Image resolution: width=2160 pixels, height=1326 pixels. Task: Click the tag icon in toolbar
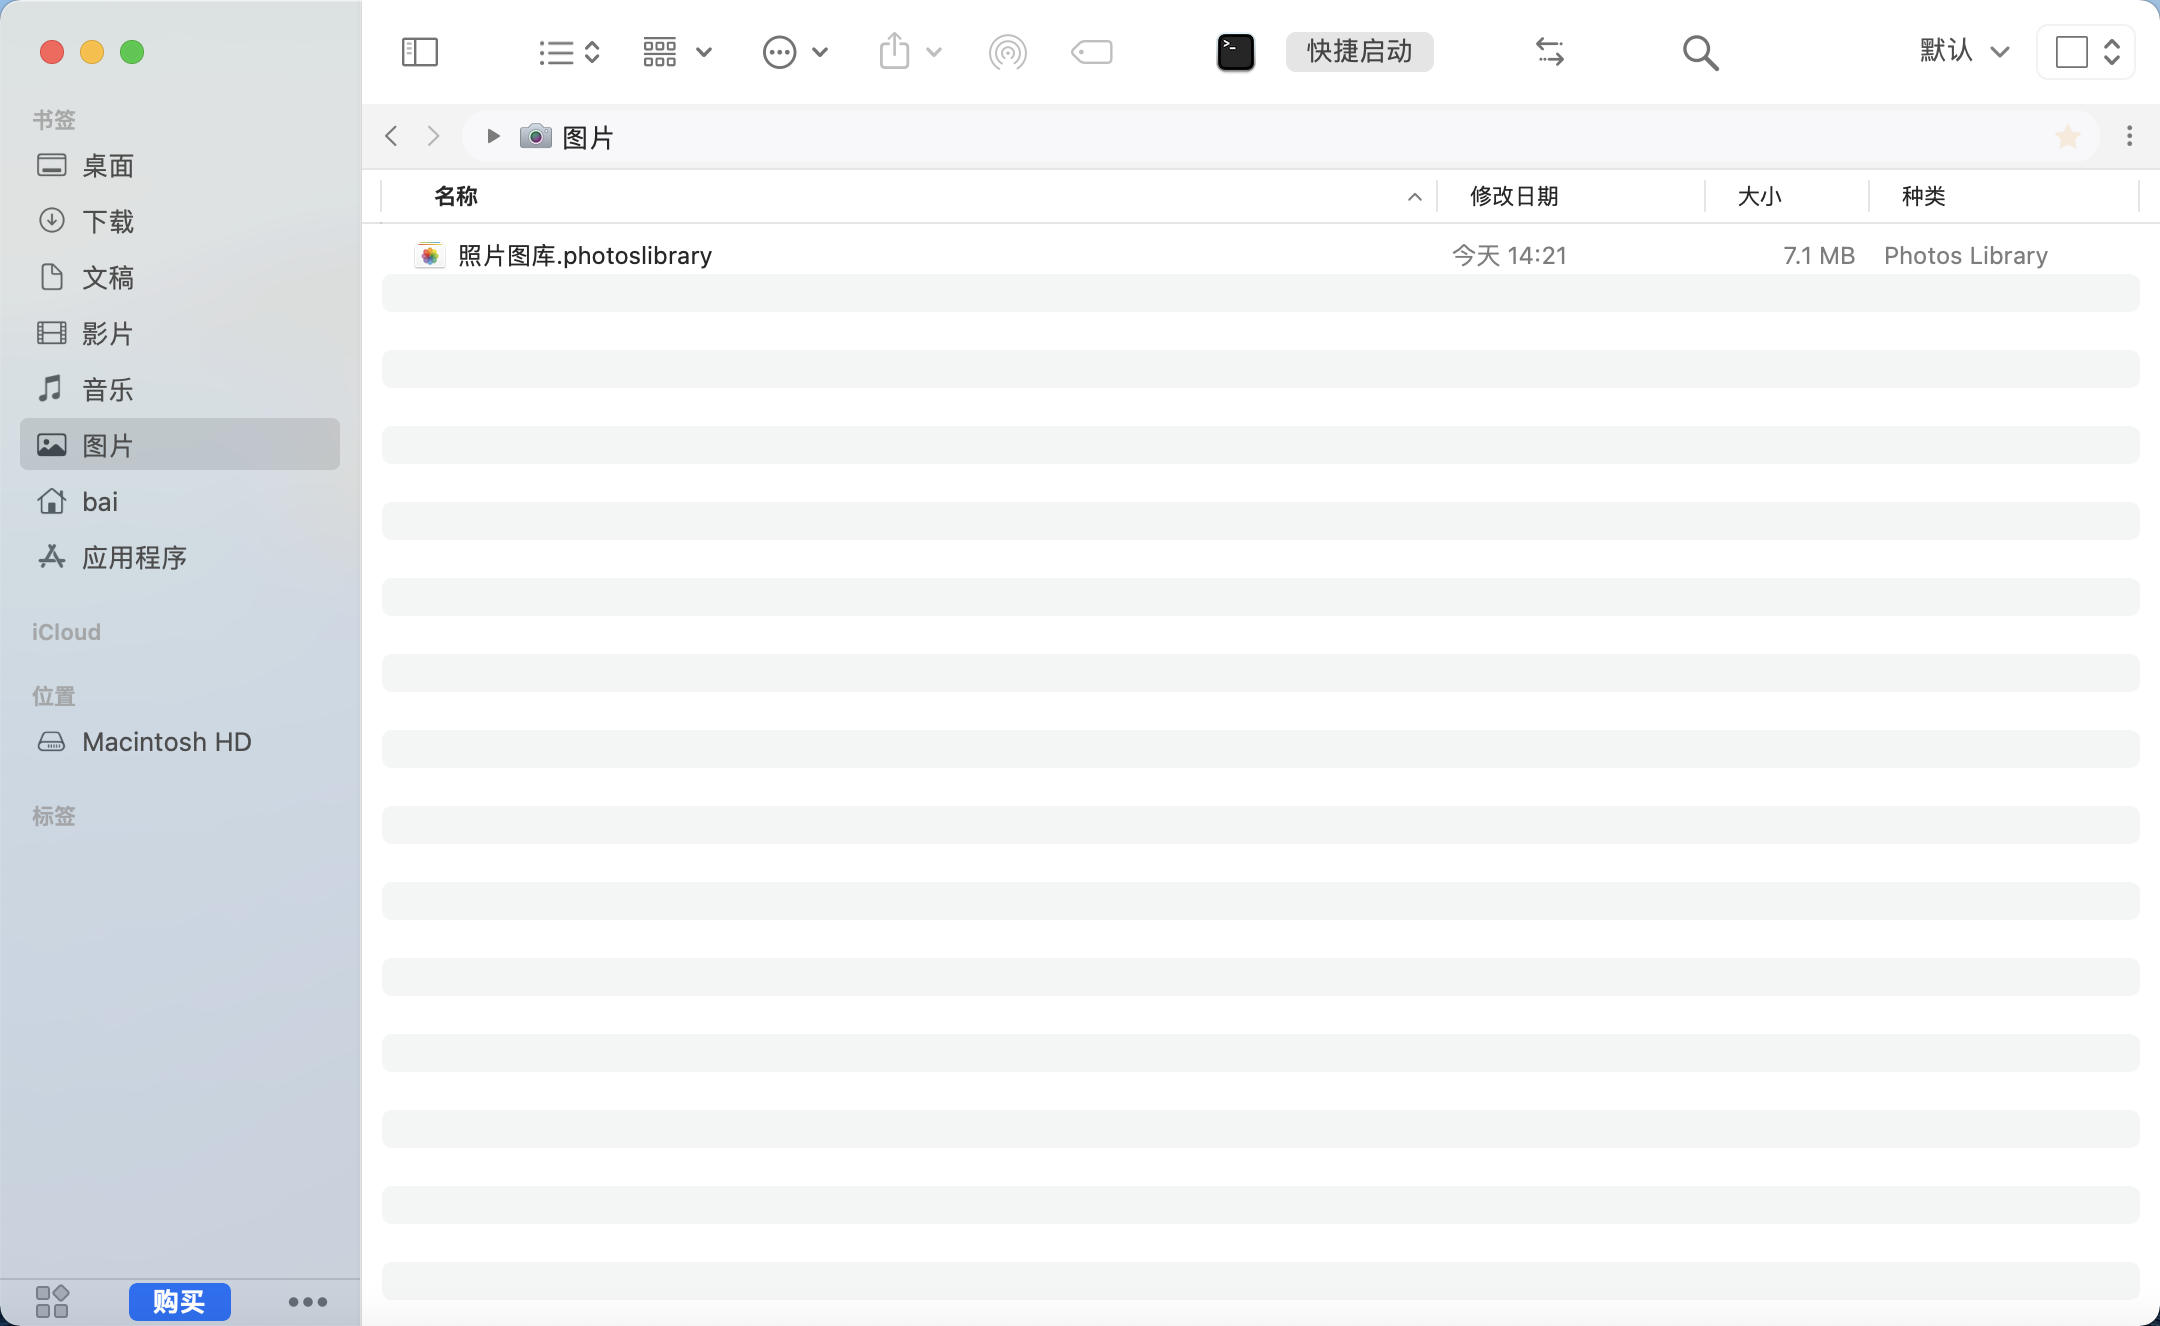1091,52
